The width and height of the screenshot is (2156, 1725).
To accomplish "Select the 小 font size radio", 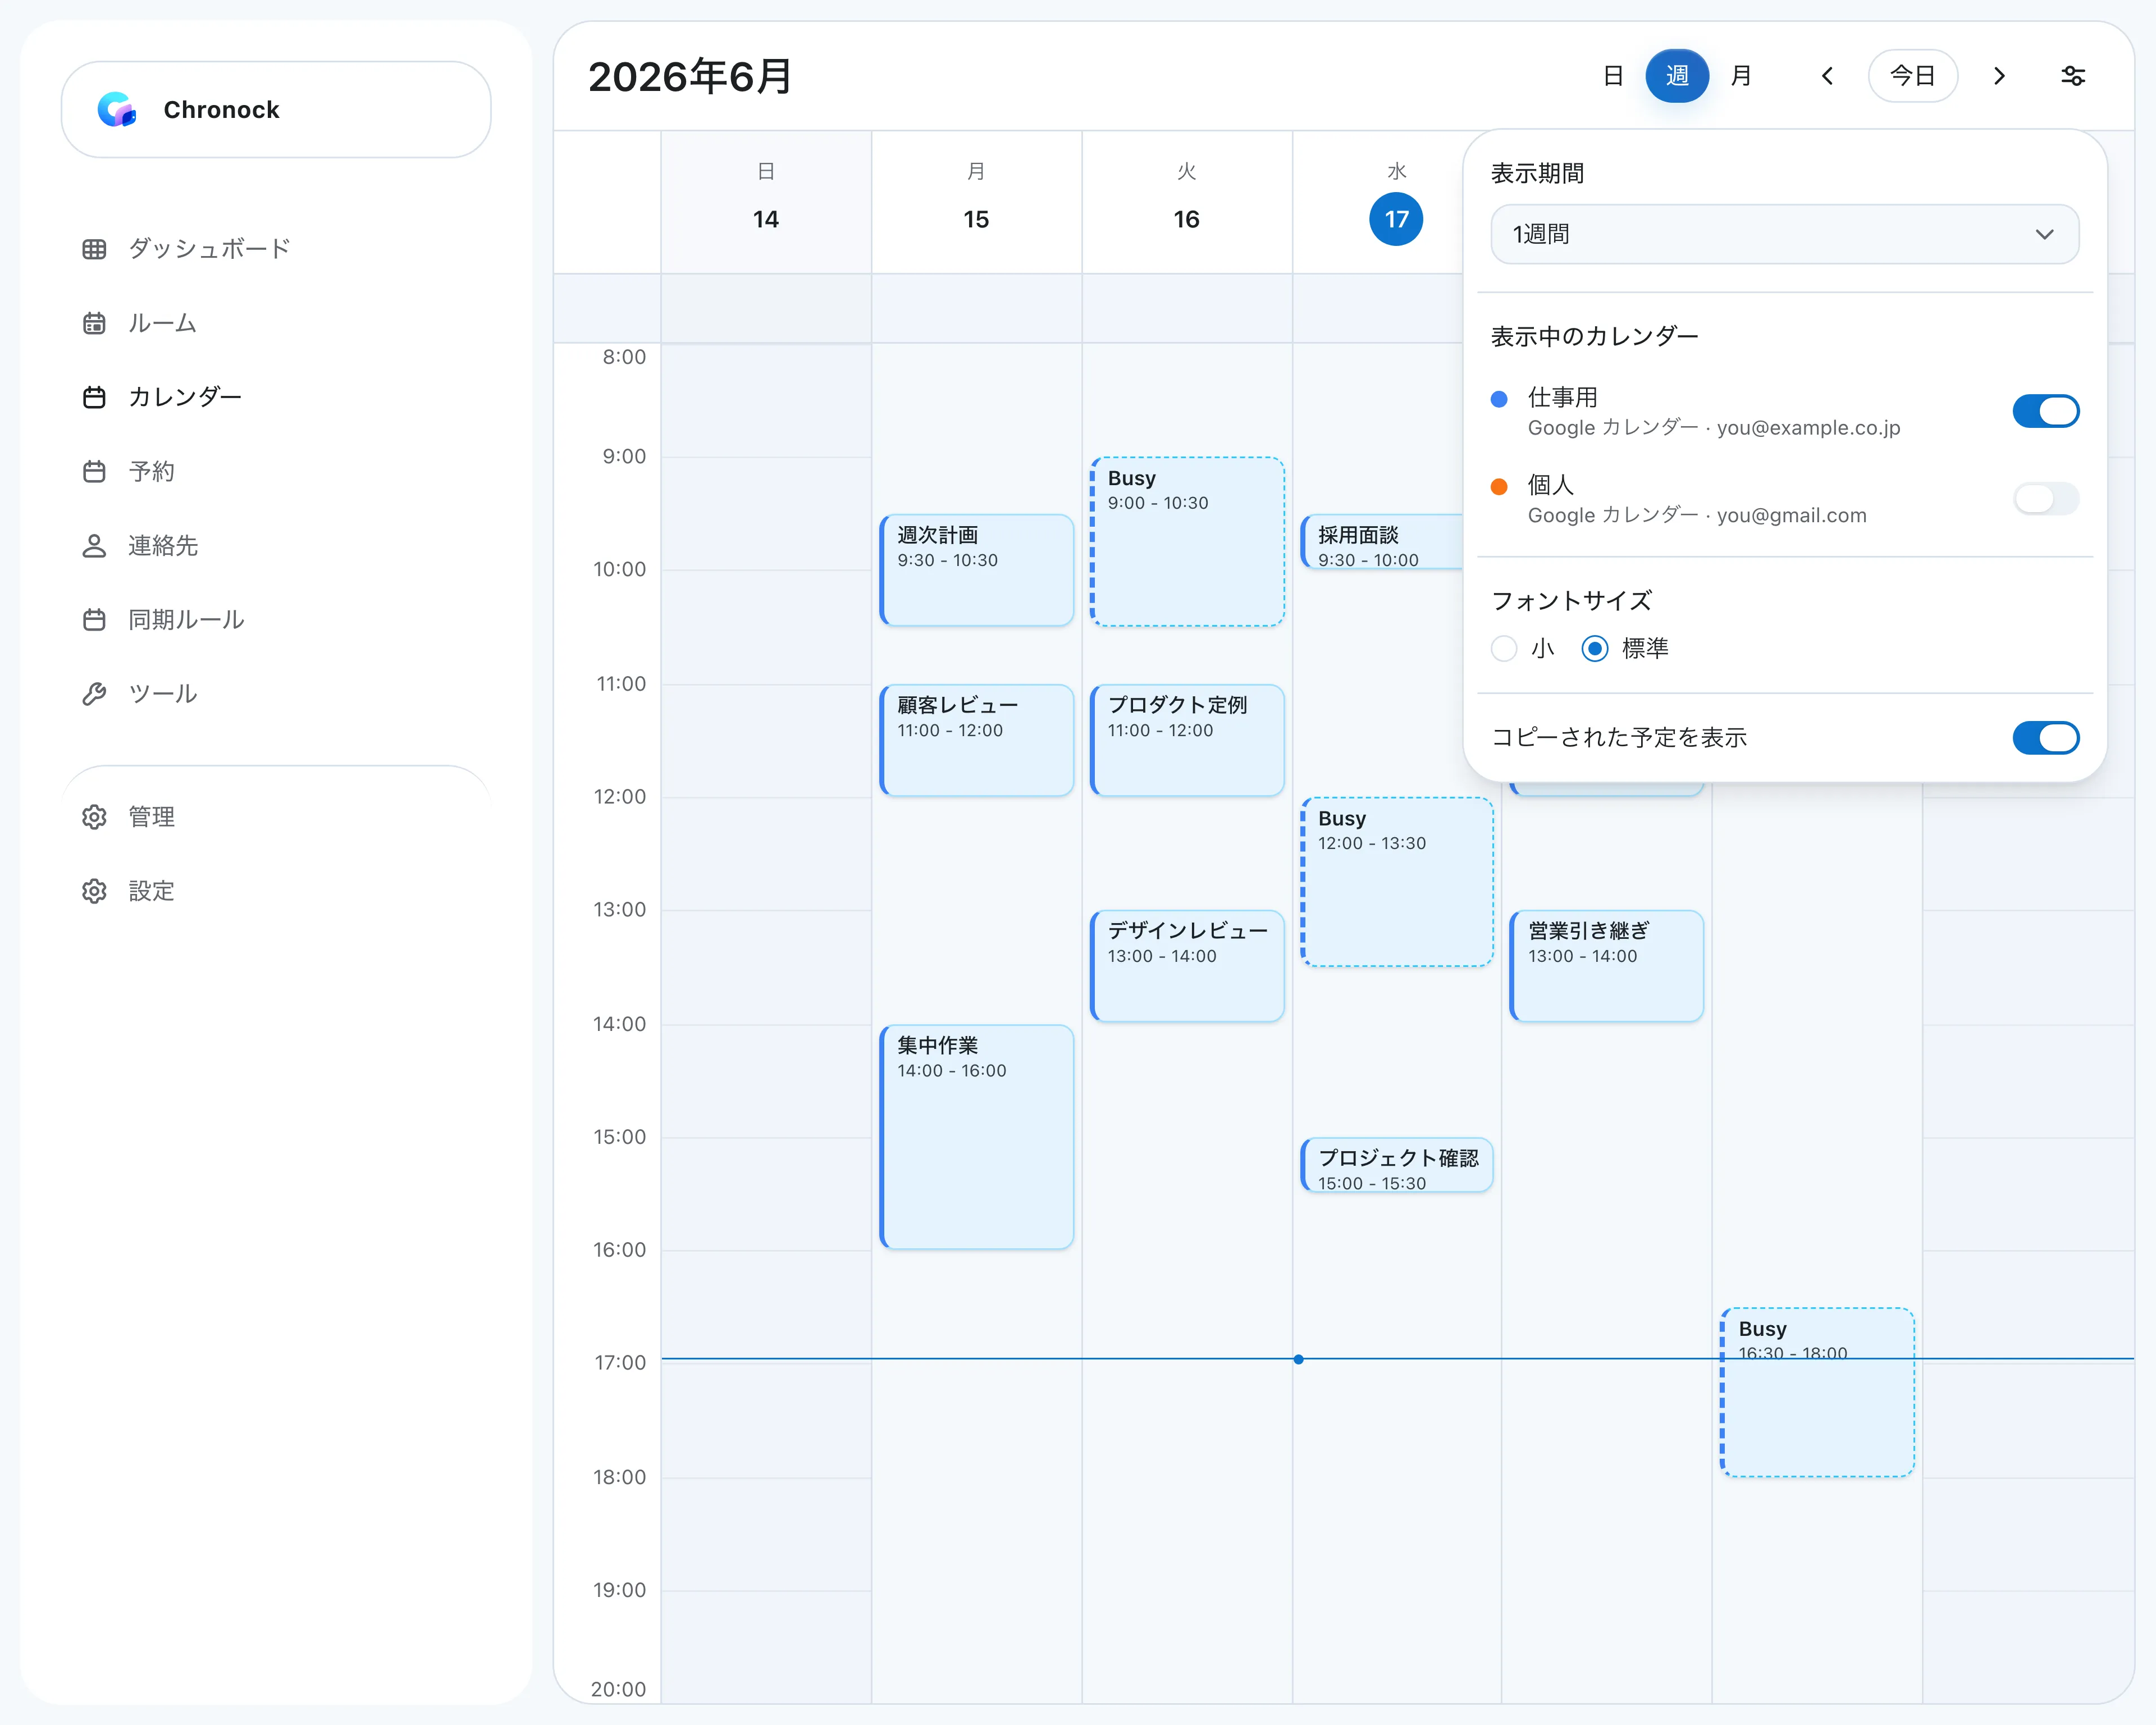I will pos(1504,649).
